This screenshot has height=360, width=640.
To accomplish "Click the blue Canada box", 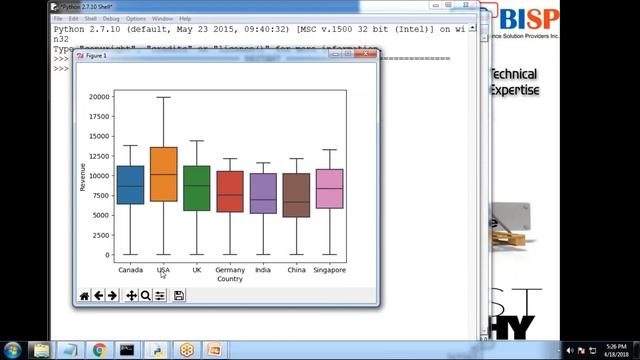I will pyautogui.click(x=130, y=185).
